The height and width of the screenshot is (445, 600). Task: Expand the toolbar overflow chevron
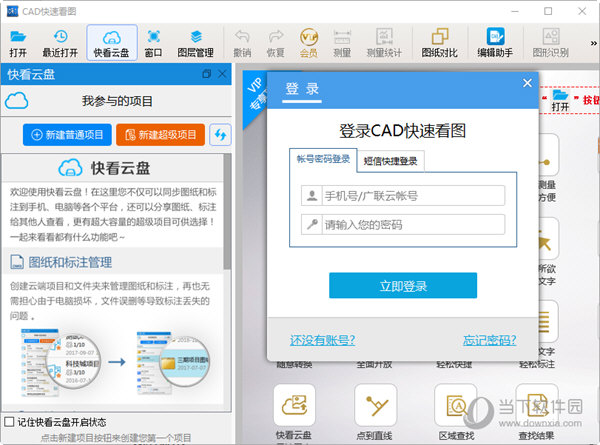tap(593, 43)
